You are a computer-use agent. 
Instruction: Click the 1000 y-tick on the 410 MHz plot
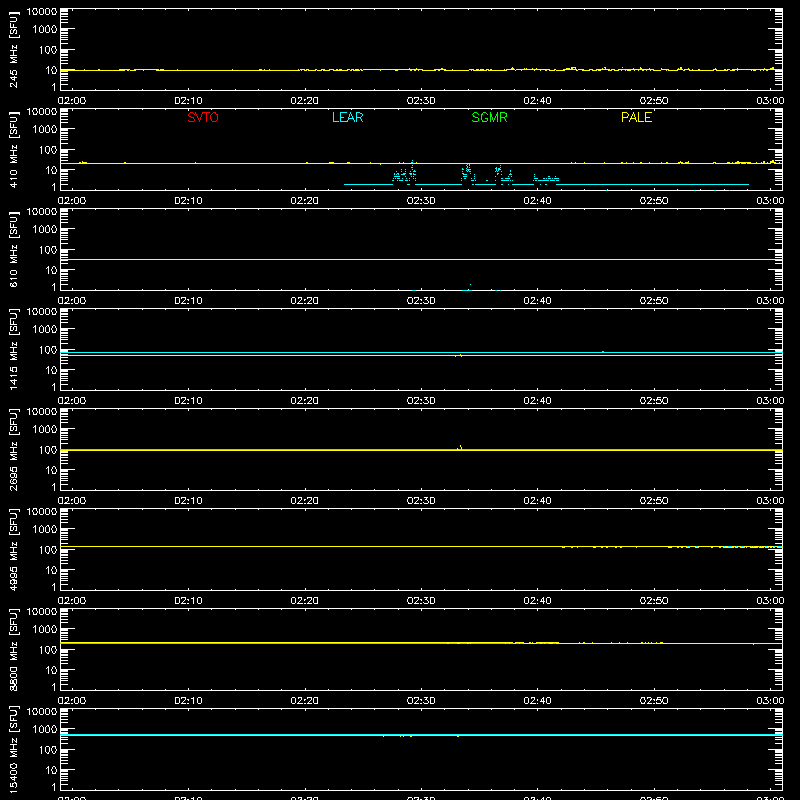[x=45, y=130]
